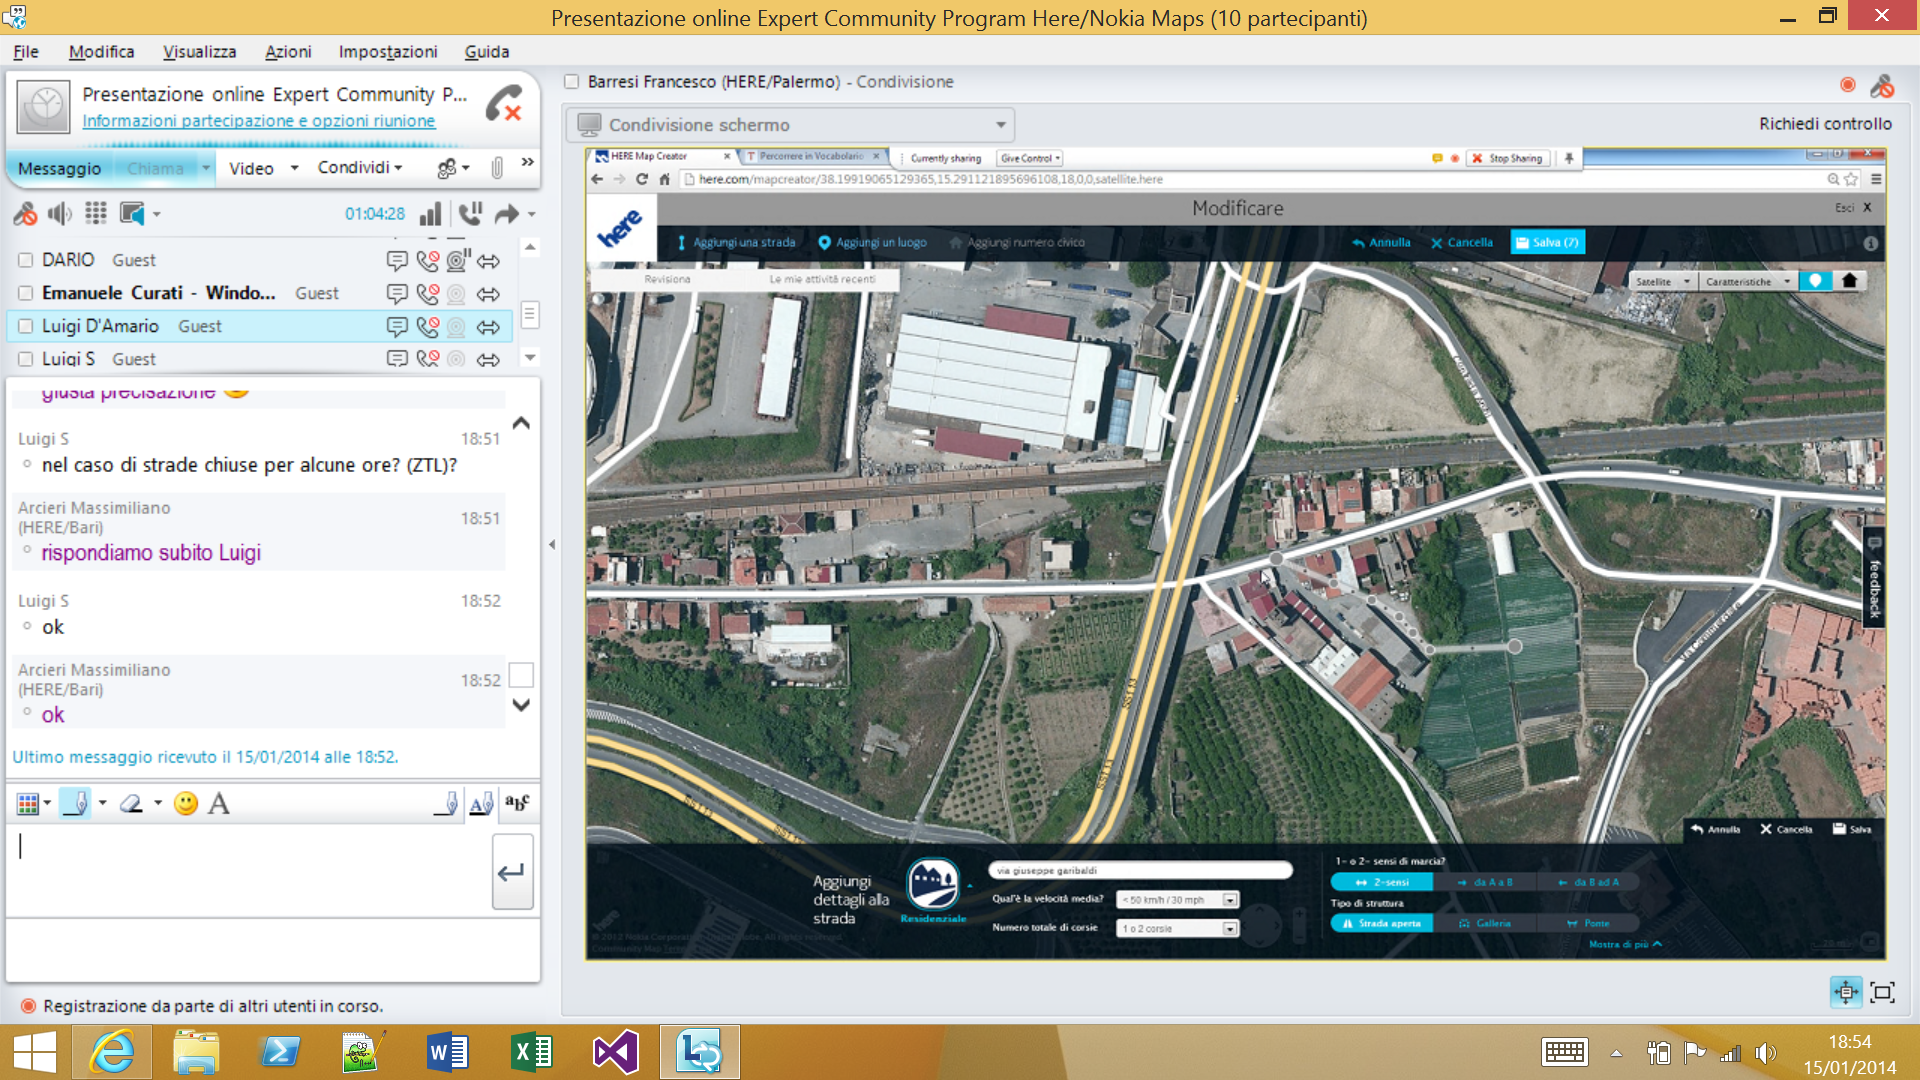Check the box next to Luigi S

26,359
